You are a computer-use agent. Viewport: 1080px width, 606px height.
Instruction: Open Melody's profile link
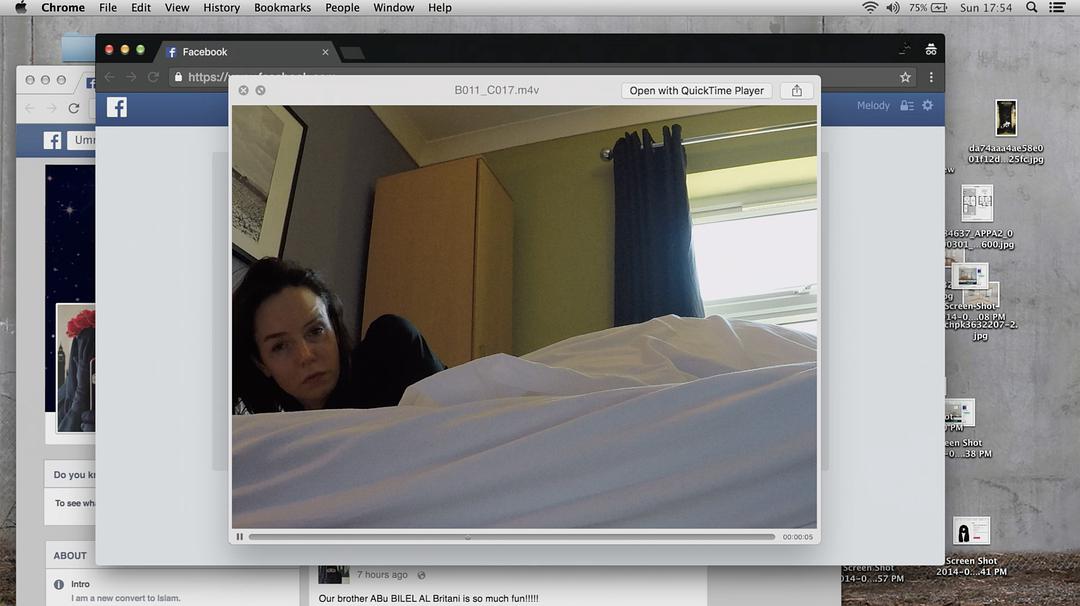click(x=872, y=105)
